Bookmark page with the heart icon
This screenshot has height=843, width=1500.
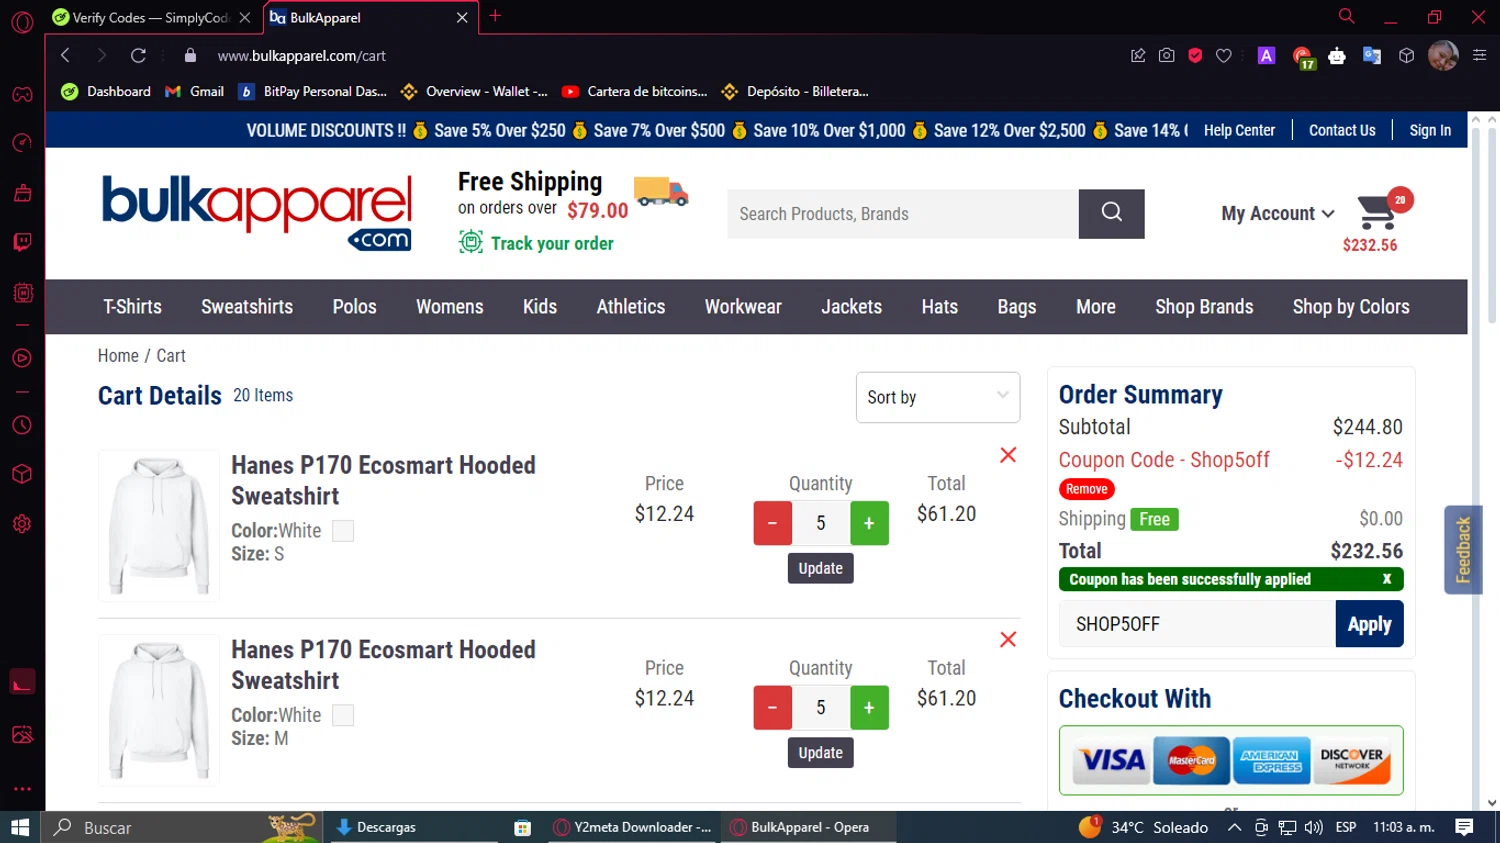[1224, 56]
